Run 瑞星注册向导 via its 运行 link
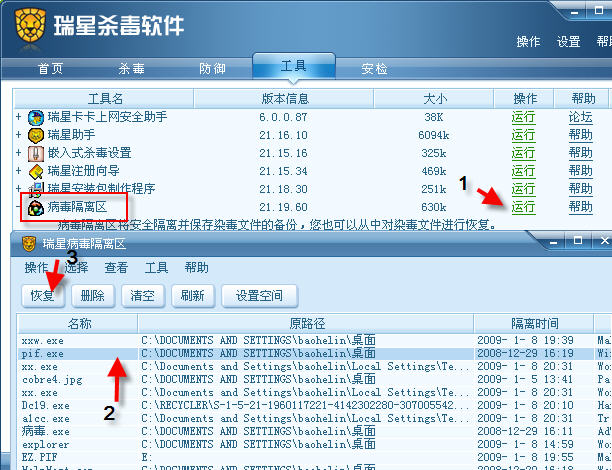This screenshot has width=612, height=470. [x=523, y=171]
